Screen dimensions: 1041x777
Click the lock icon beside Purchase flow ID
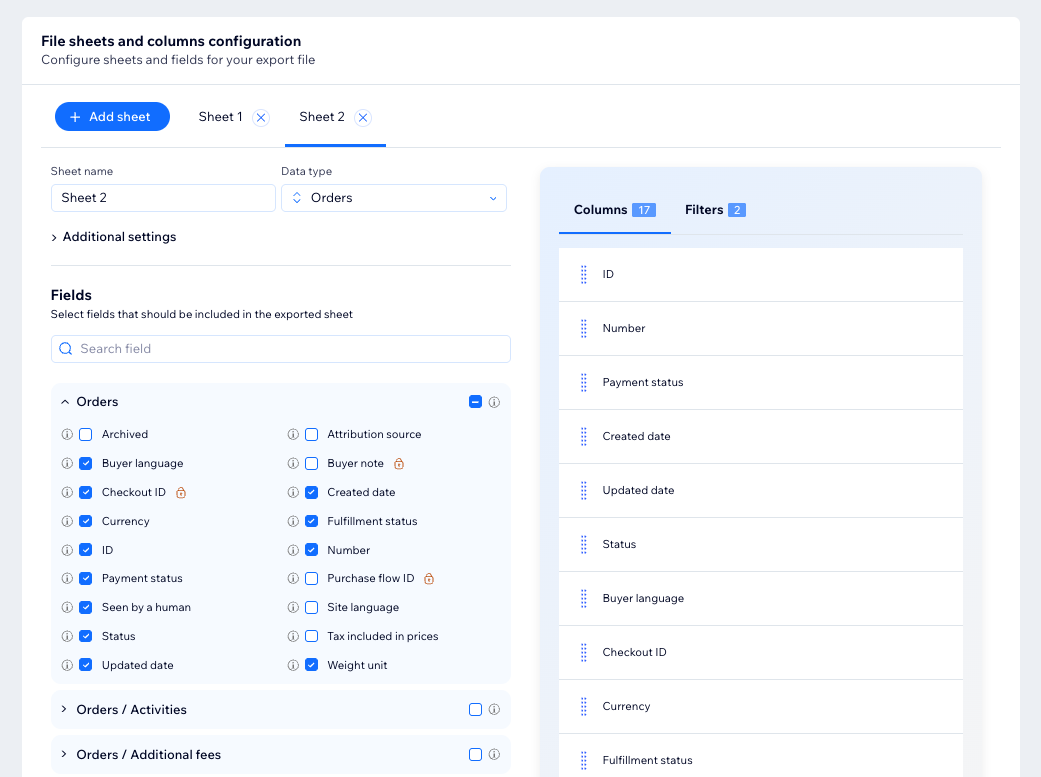(429, 578)
